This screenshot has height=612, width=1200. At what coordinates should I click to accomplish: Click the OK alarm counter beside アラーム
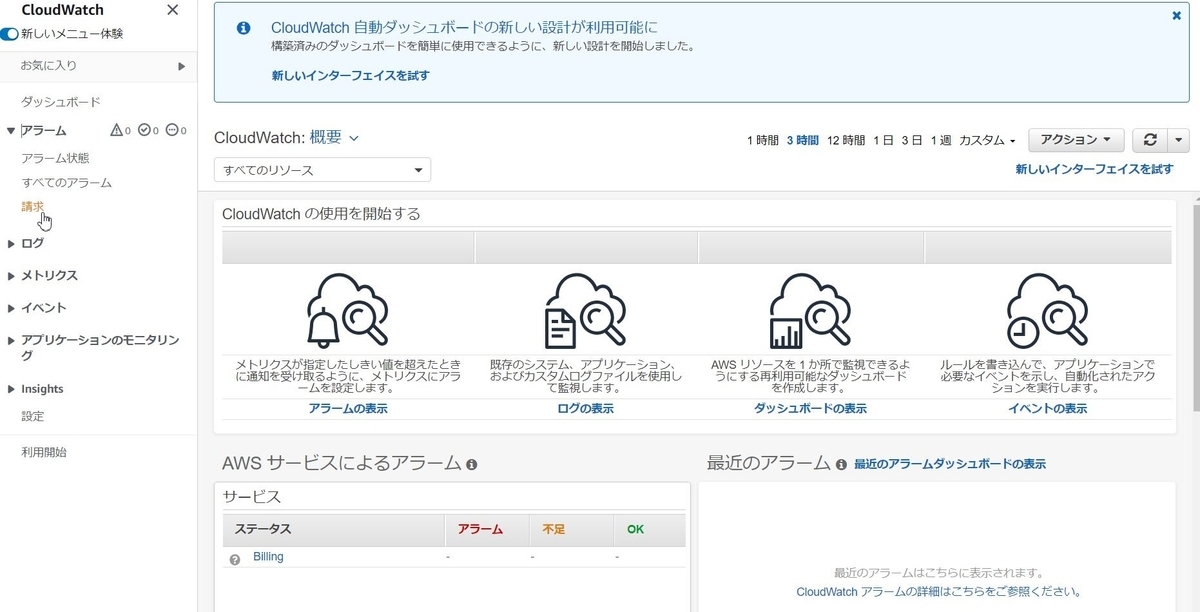(x=146, y=130)
